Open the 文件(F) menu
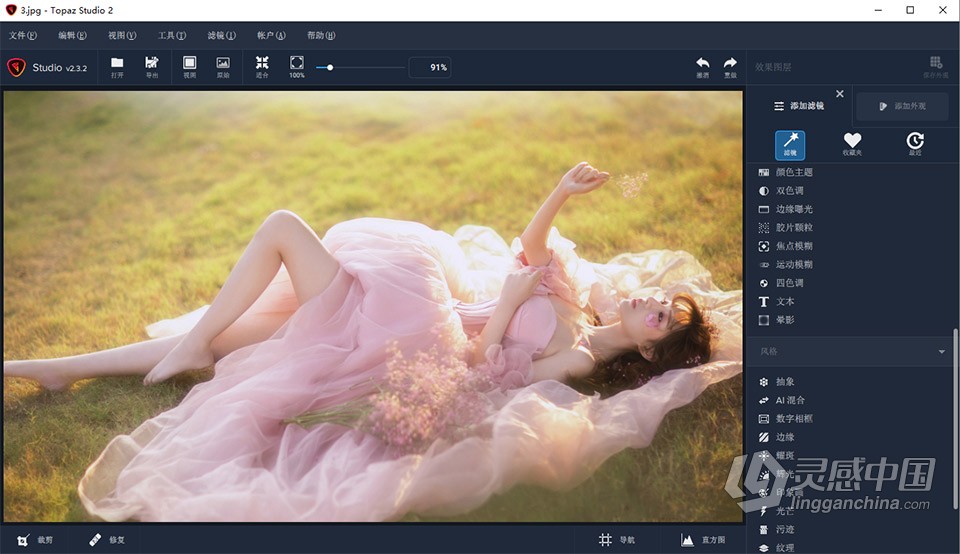Image resolution: width=960 pixels, height=554 pixels. click(x=23, y=36)
